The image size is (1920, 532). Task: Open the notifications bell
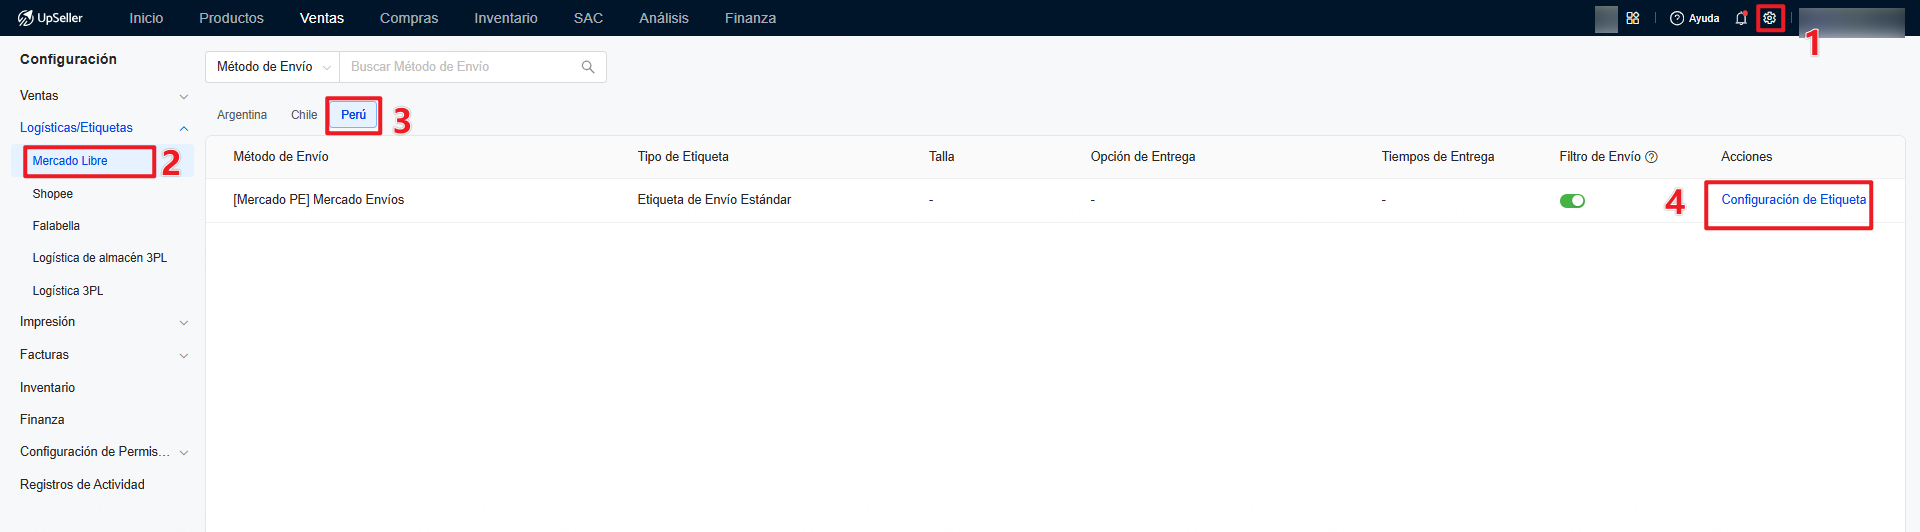[1741, 18]
